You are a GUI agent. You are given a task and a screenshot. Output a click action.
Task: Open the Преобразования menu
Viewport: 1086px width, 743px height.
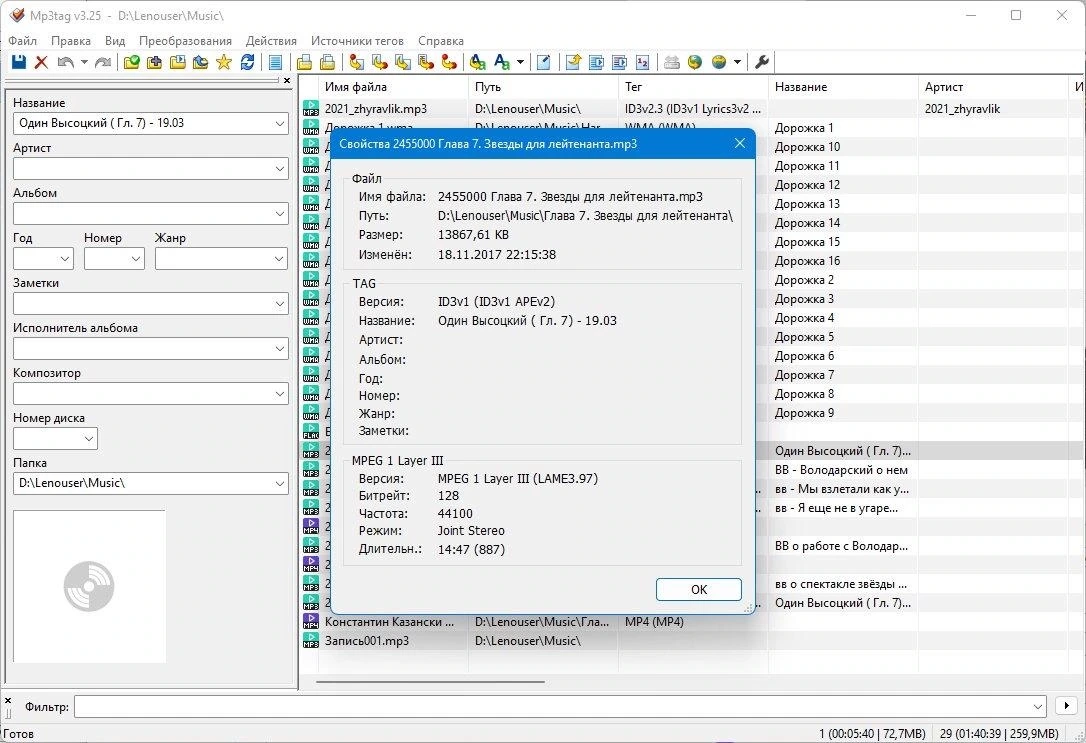(185, 41)
